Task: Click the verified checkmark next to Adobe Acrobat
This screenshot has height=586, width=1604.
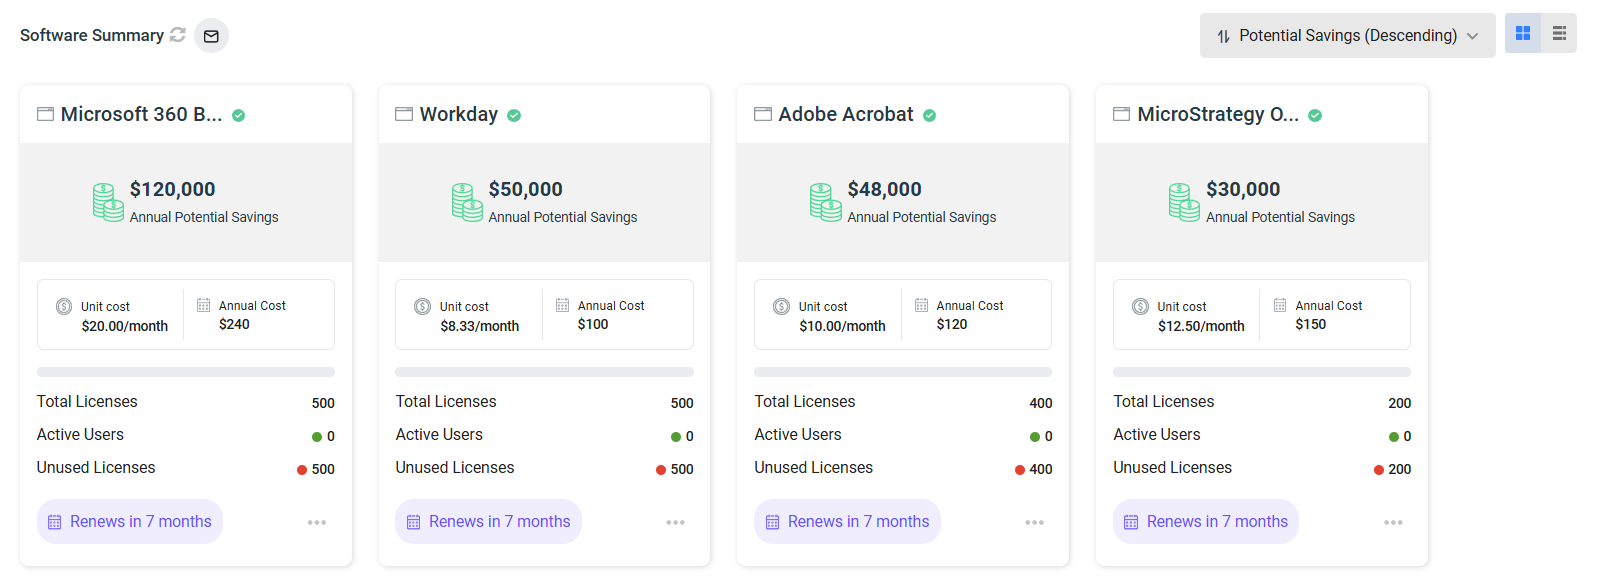Action: point(930,116)
